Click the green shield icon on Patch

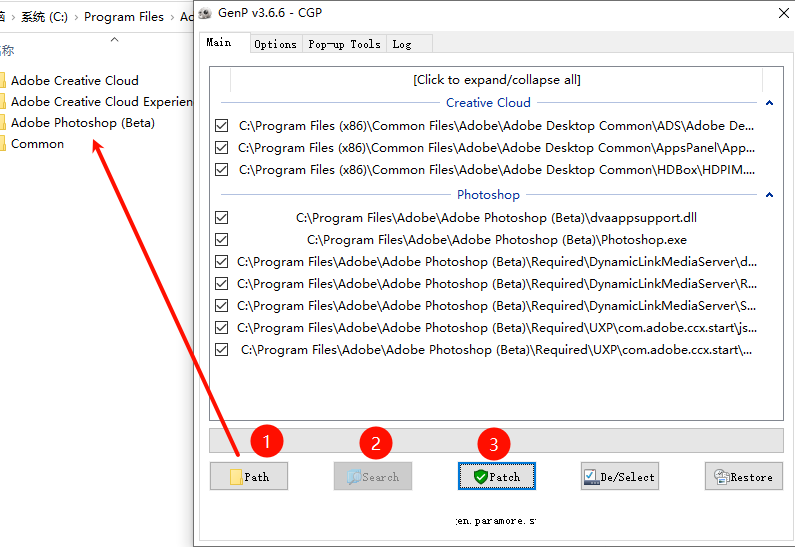point(480,477)
